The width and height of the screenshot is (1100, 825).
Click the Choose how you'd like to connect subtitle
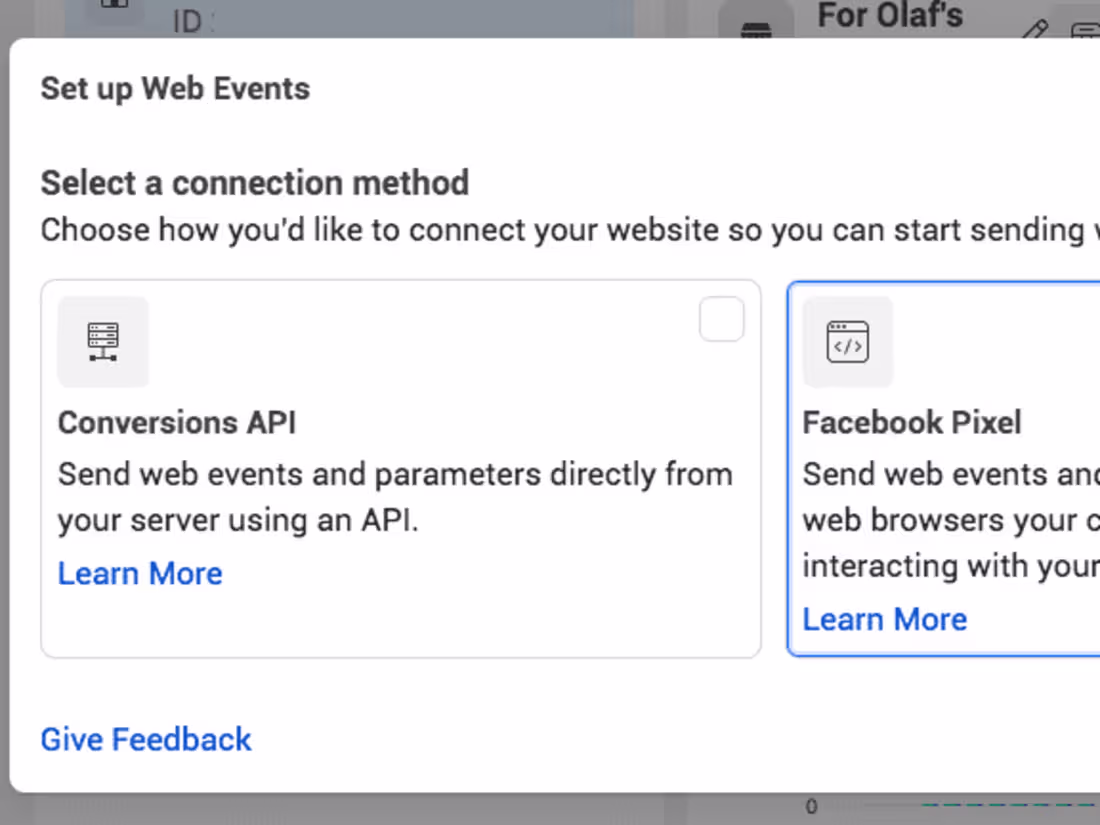[560, 230]
